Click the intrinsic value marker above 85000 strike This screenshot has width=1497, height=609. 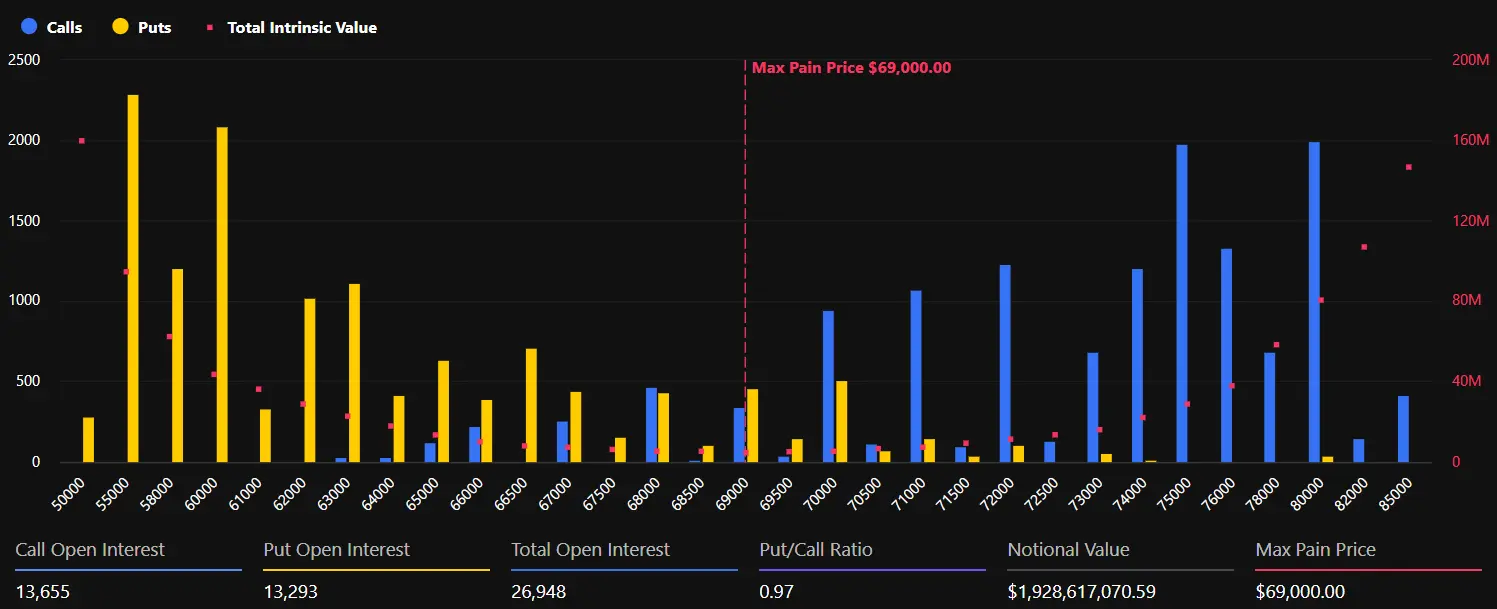(x=1409, y=167)
